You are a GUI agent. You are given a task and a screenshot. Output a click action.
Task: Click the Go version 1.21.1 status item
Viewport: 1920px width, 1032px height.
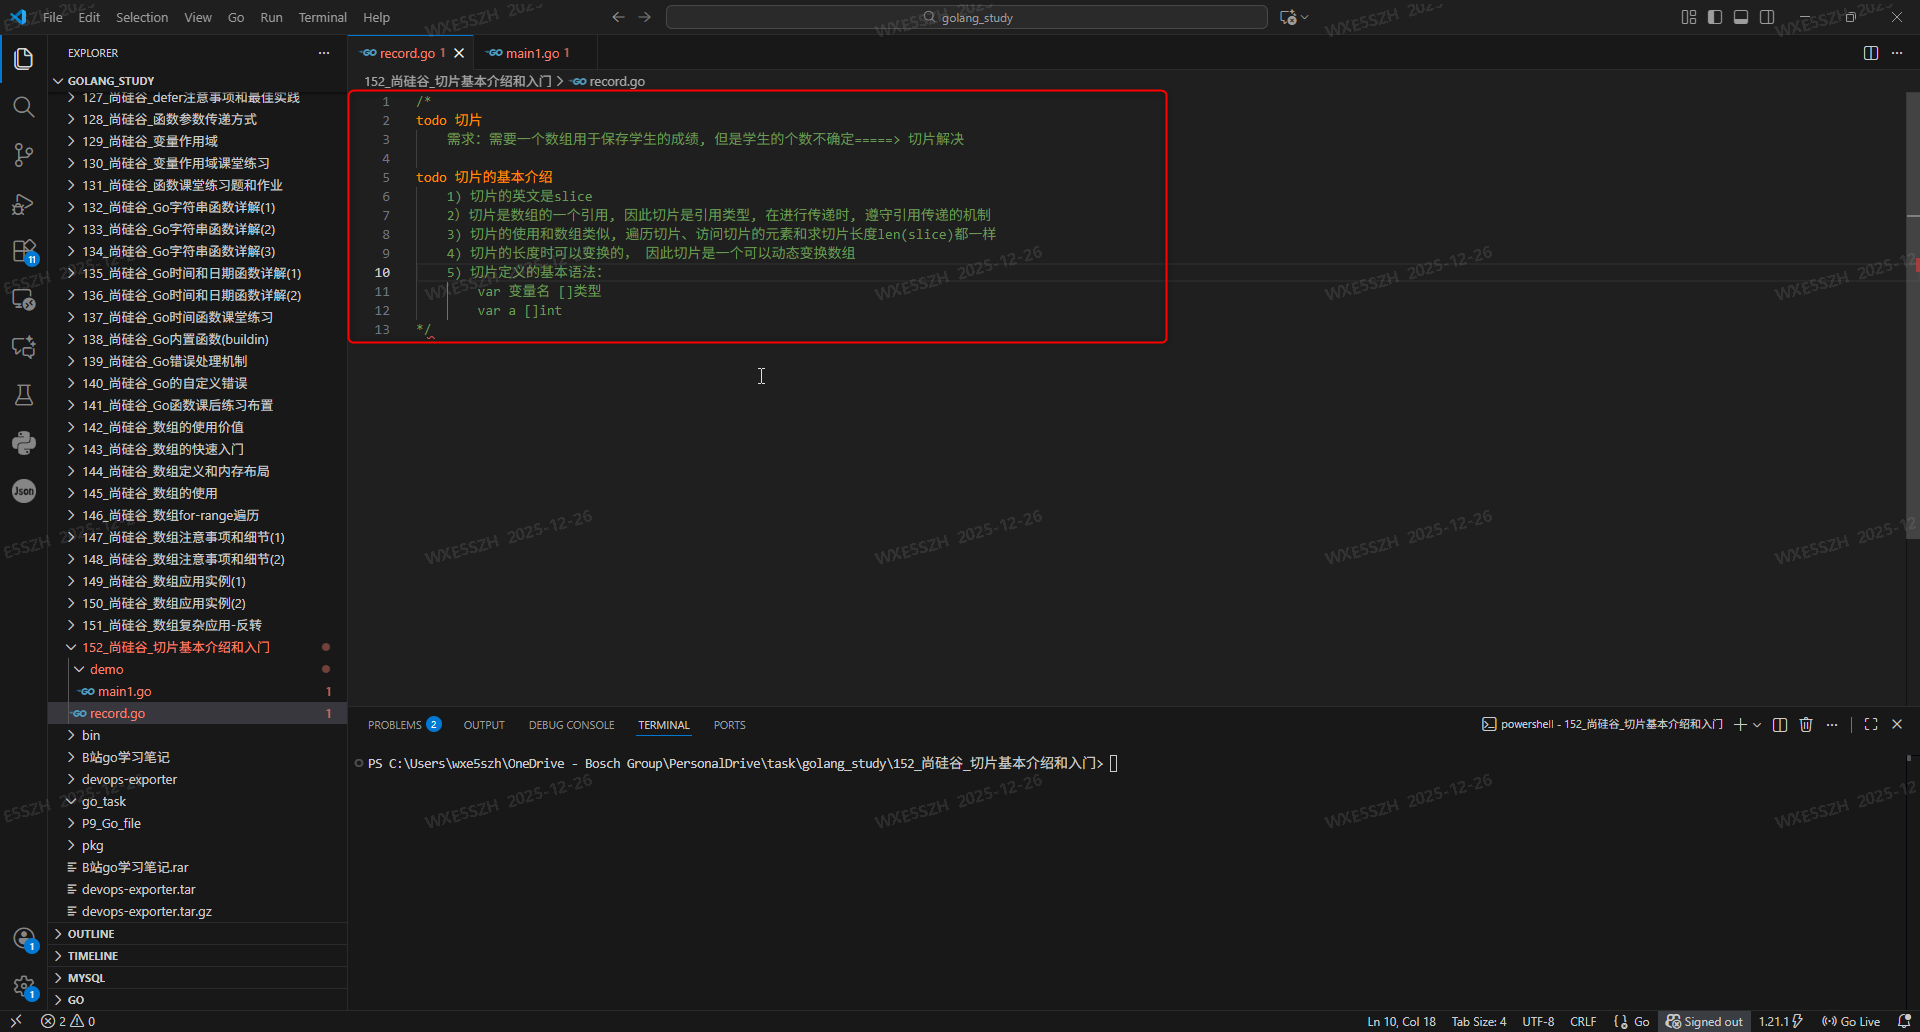point(1780,1021)
